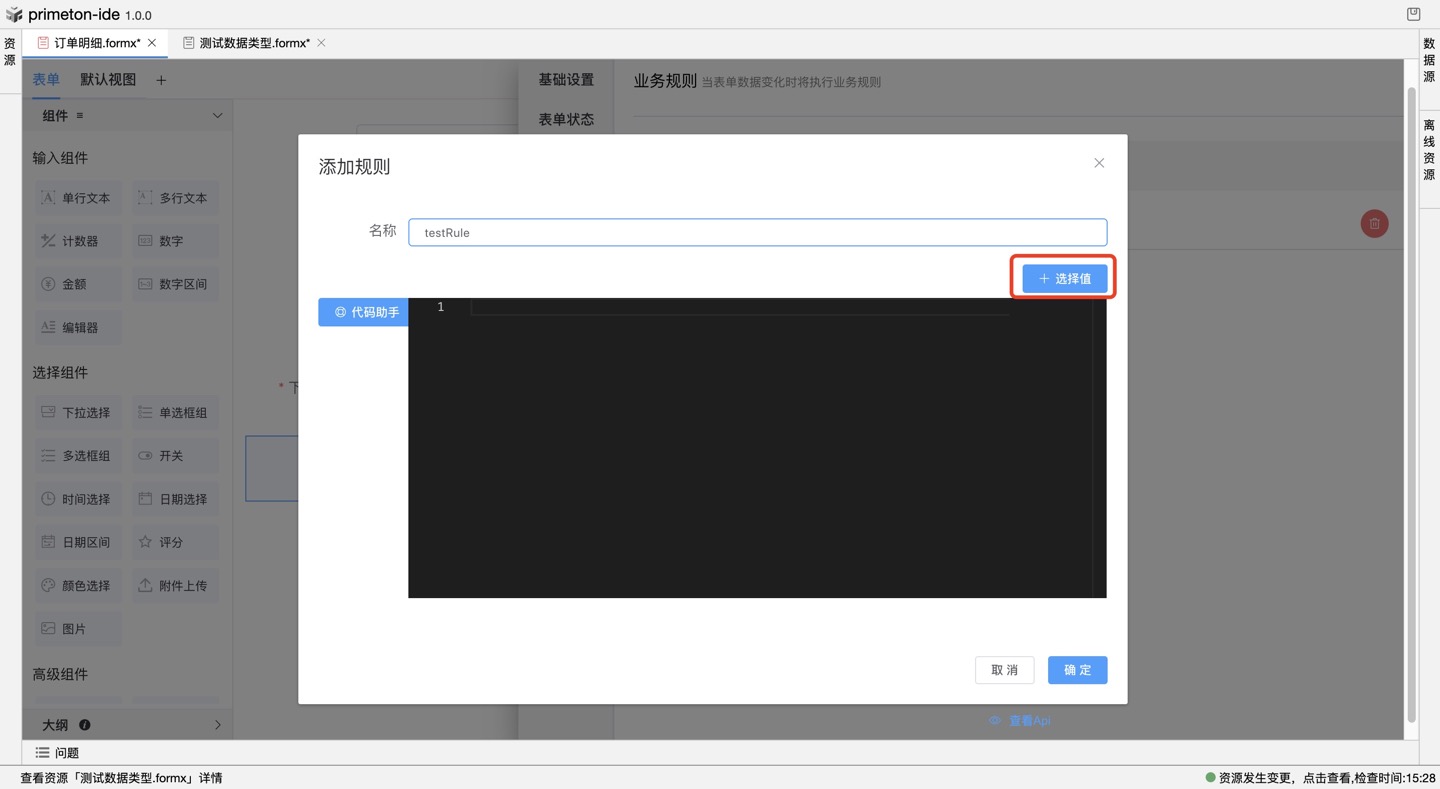Click the save icon in title bar
This screenshot has width=1440, height=789.
pos(1413,14)
